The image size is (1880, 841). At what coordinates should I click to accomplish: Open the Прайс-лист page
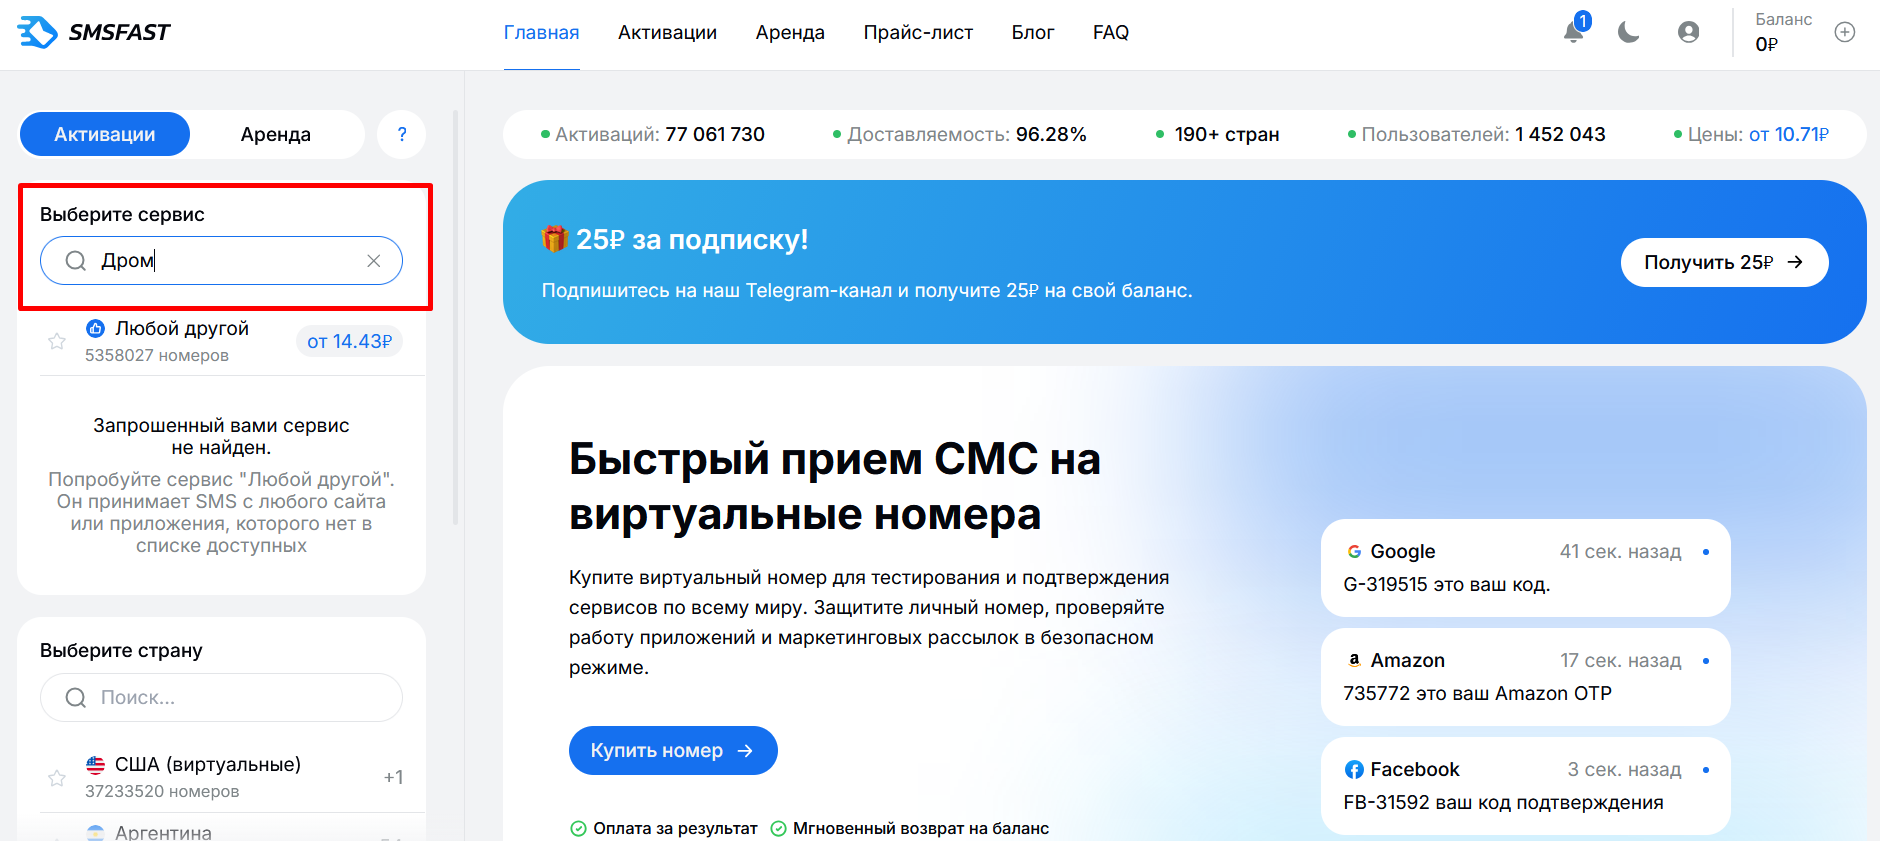click(x=918, y=32)
